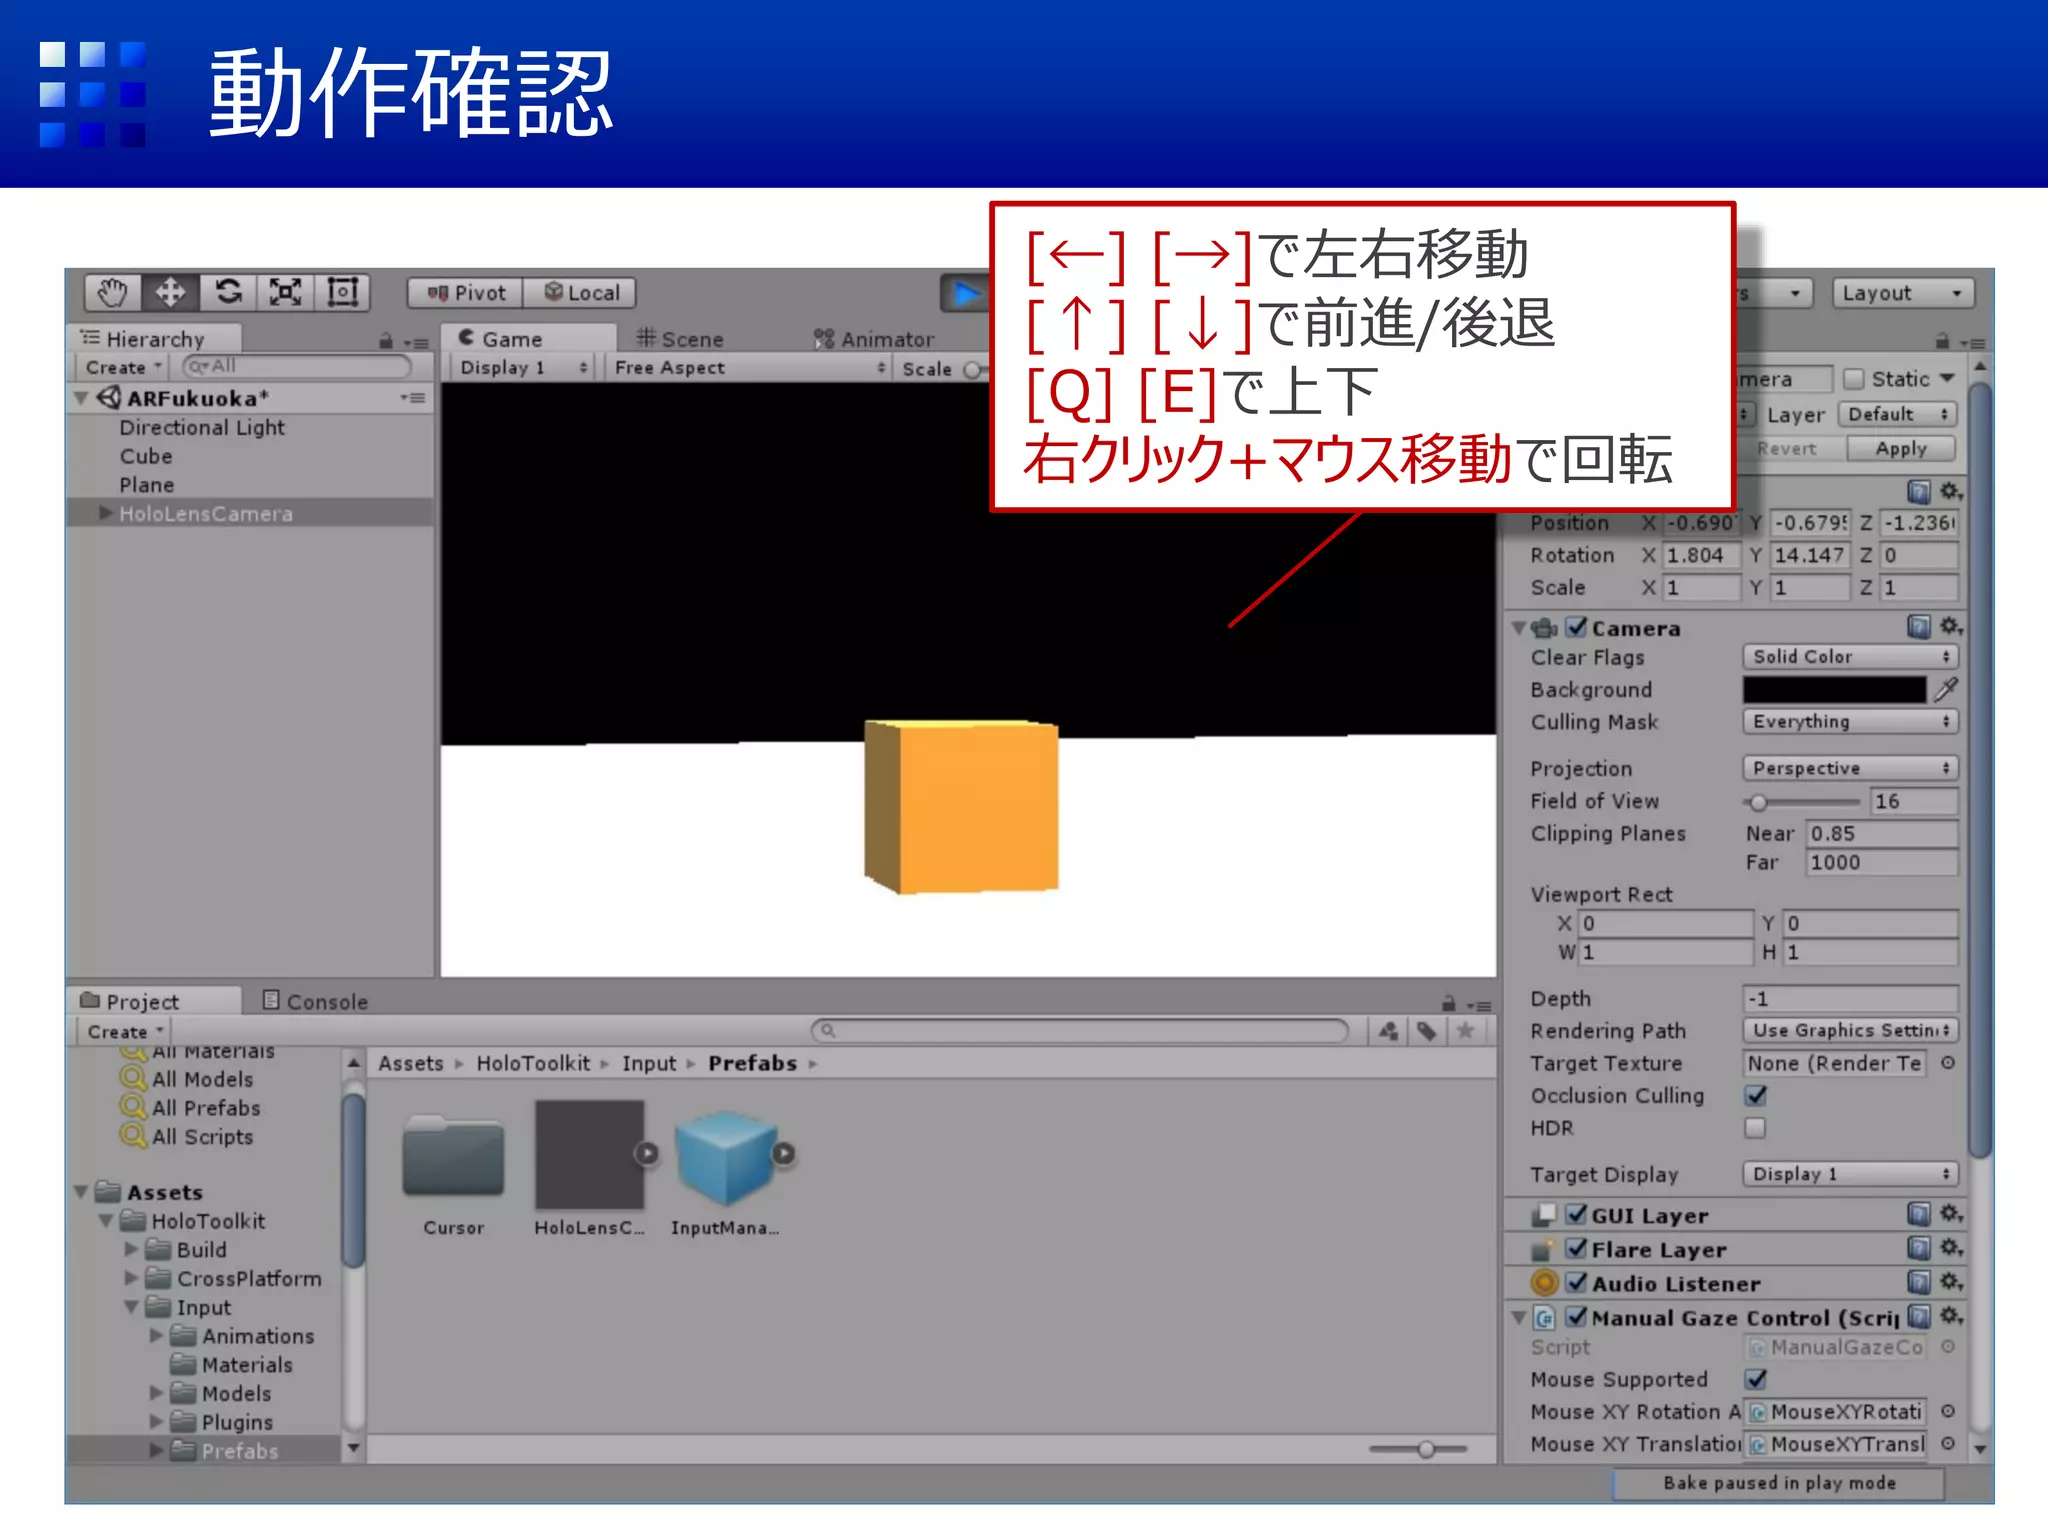2048x1536 pixels.
Task: Click the Field of View slider
Action: [x=1803, y=801]
